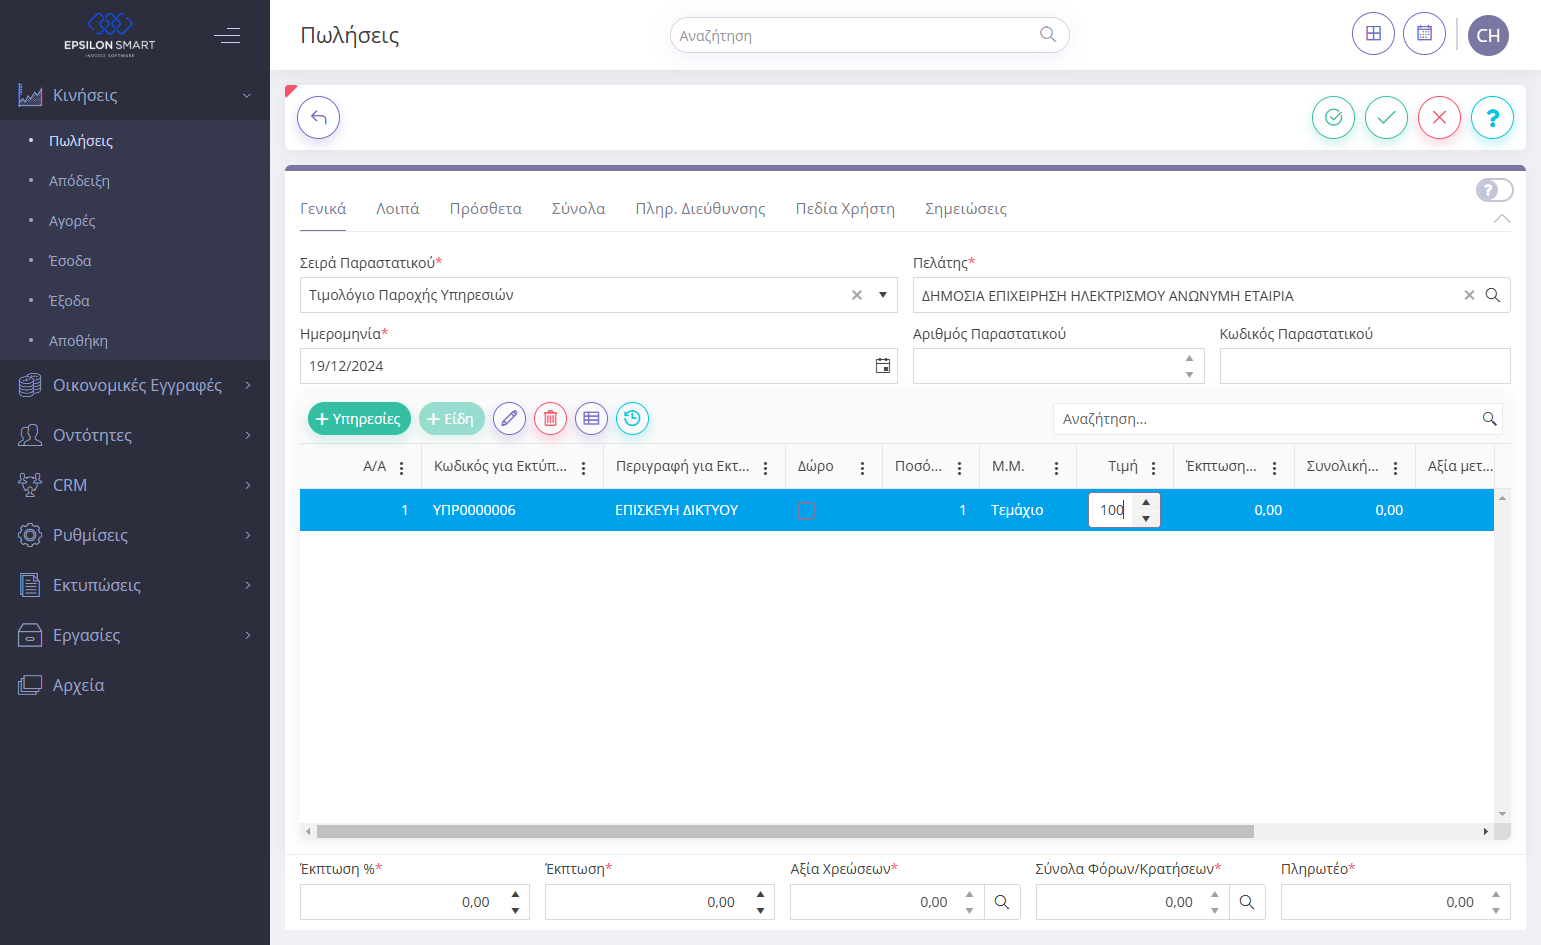Open the history clock icon

click(632, 419)
